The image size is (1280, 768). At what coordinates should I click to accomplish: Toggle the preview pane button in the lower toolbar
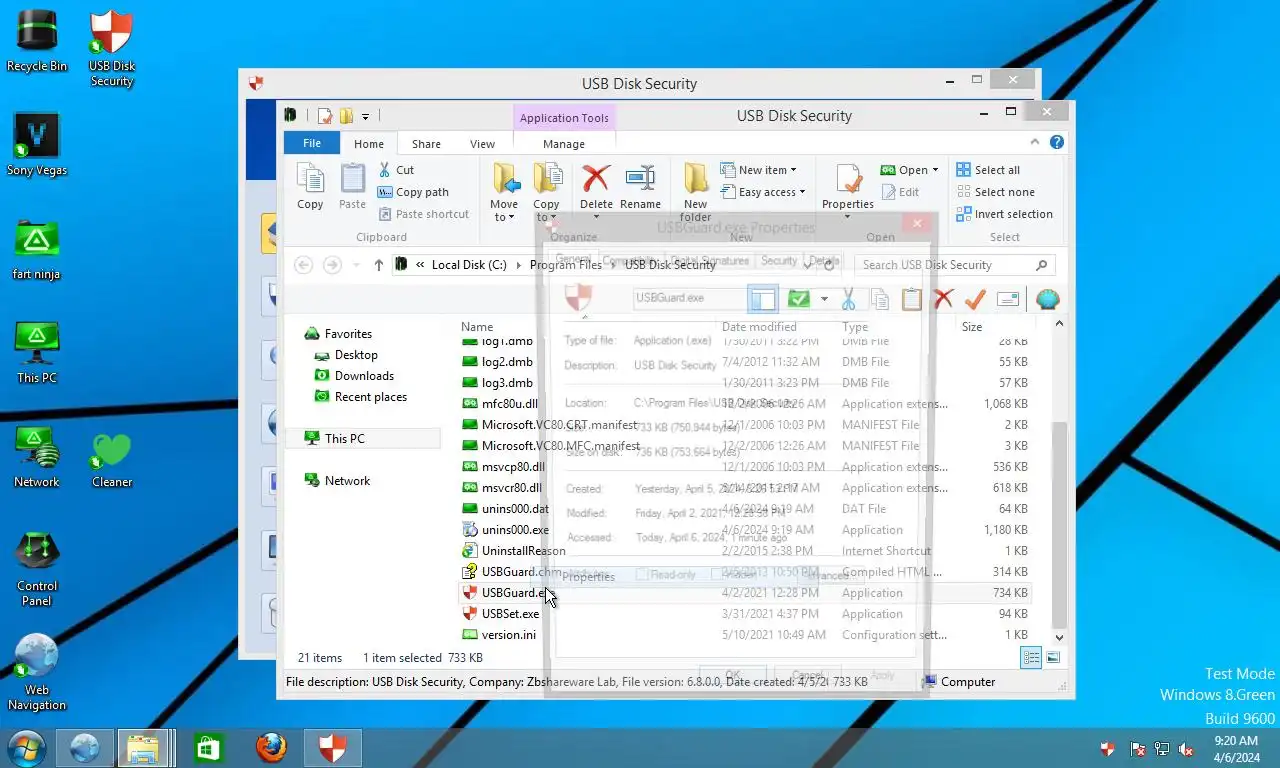point(763,299)
